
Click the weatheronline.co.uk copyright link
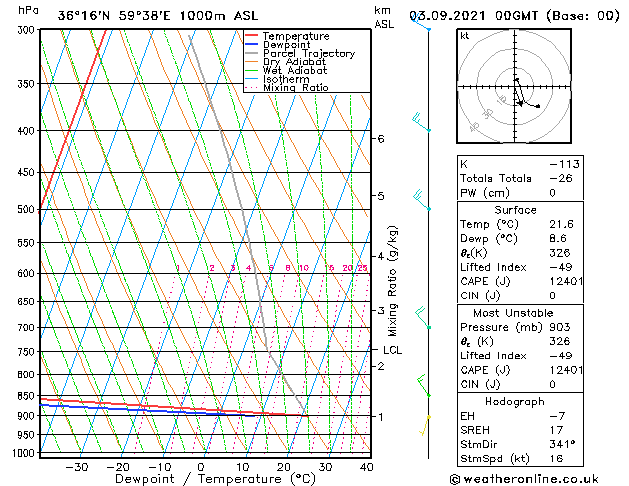pyautogui.click(x=524, y=479)
